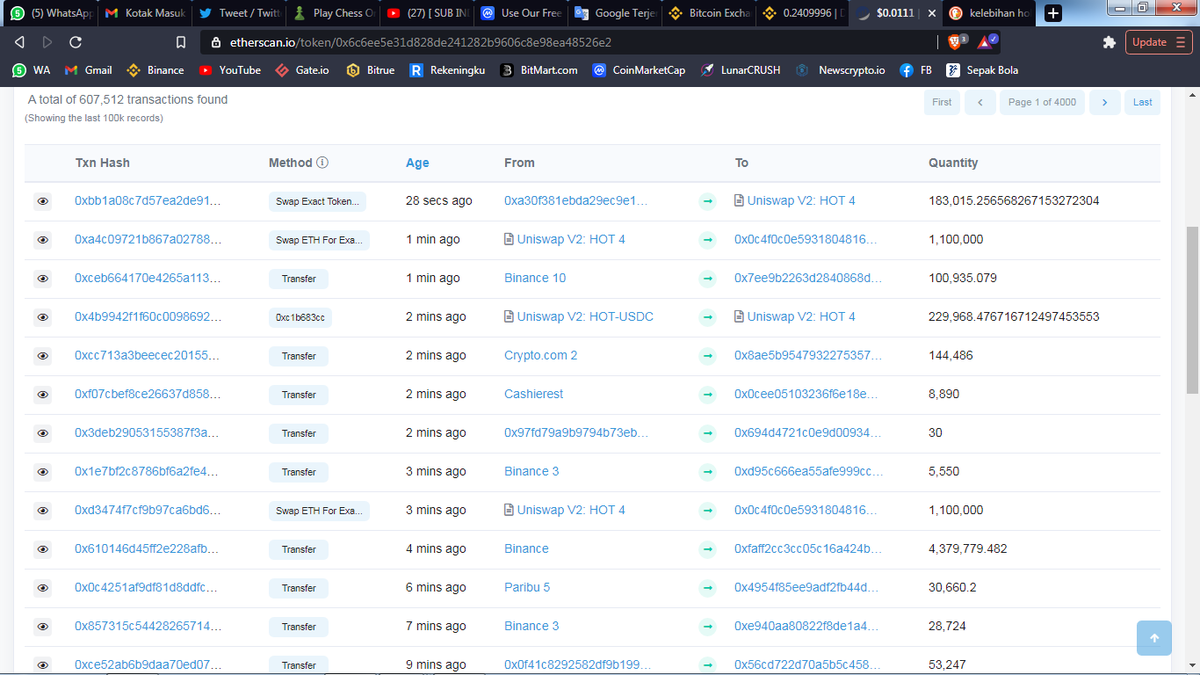Open the Gate.io bookmark
Screen dimensions: 1200x675
[x=302, y=70]
